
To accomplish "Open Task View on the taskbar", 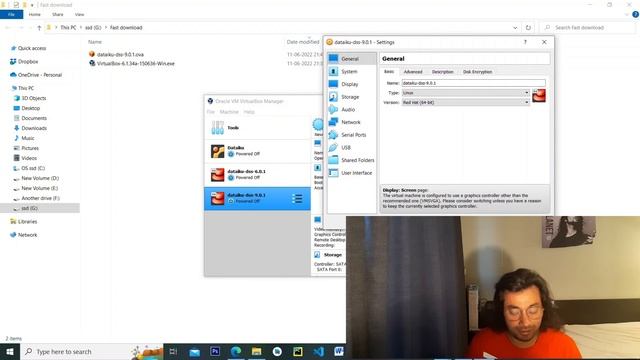I will [173, 351].
